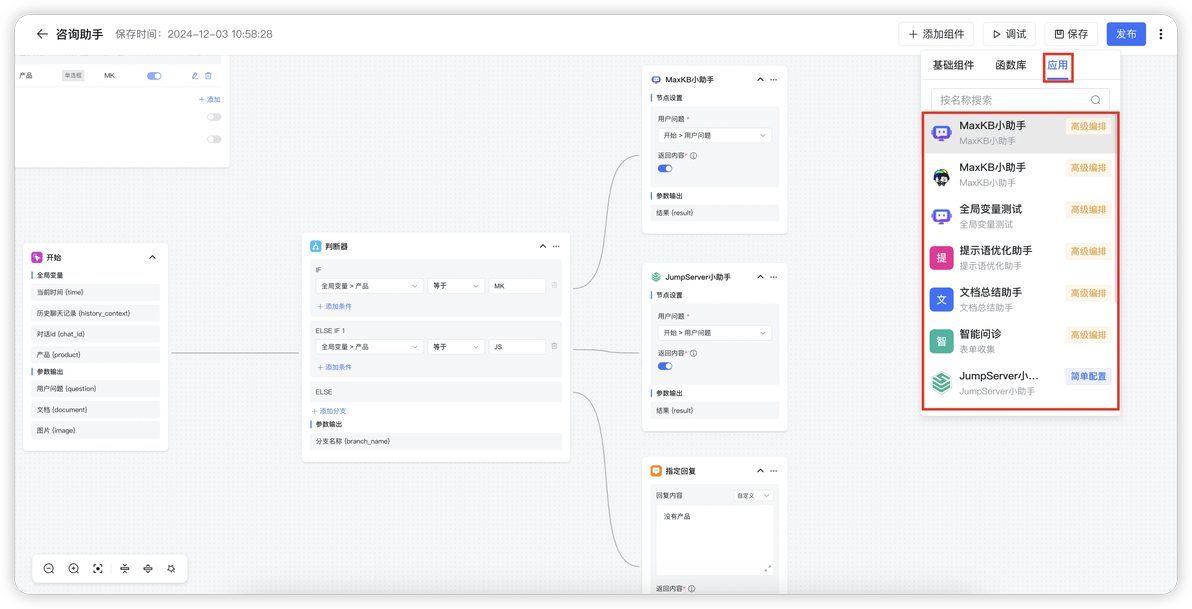Click the MK value field in IF

[517, 286]
